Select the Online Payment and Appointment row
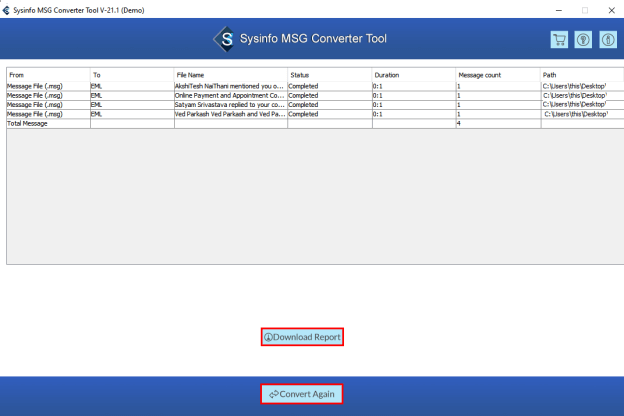 229,95
